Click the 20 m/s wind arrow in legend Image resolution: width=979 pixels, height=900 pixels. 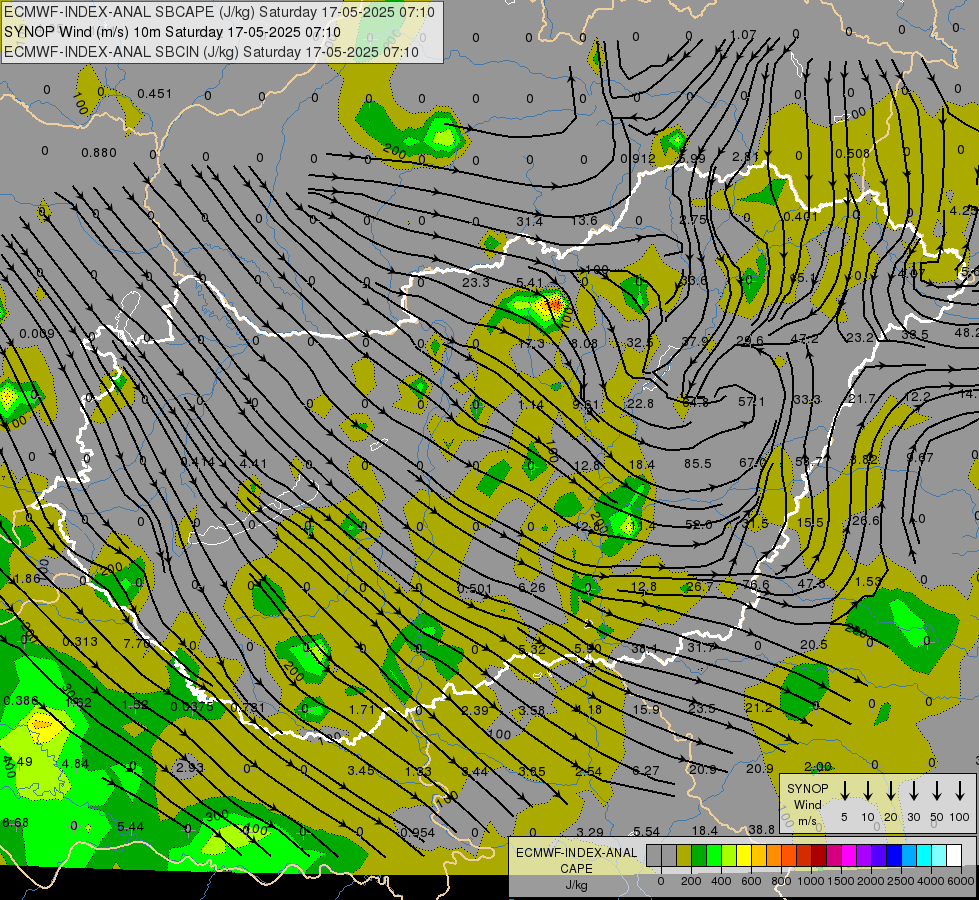pos(890,791)
